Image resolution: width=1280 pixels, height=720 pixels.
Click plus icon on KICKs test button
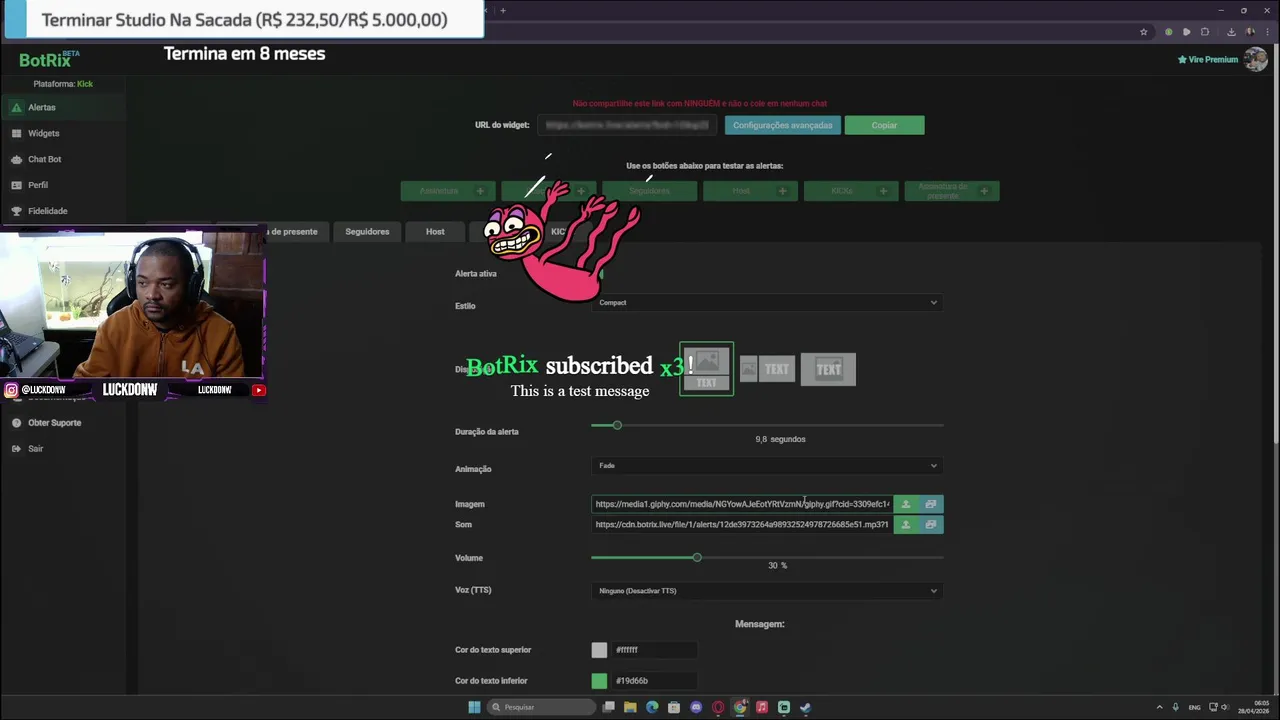tap(883, 191)
